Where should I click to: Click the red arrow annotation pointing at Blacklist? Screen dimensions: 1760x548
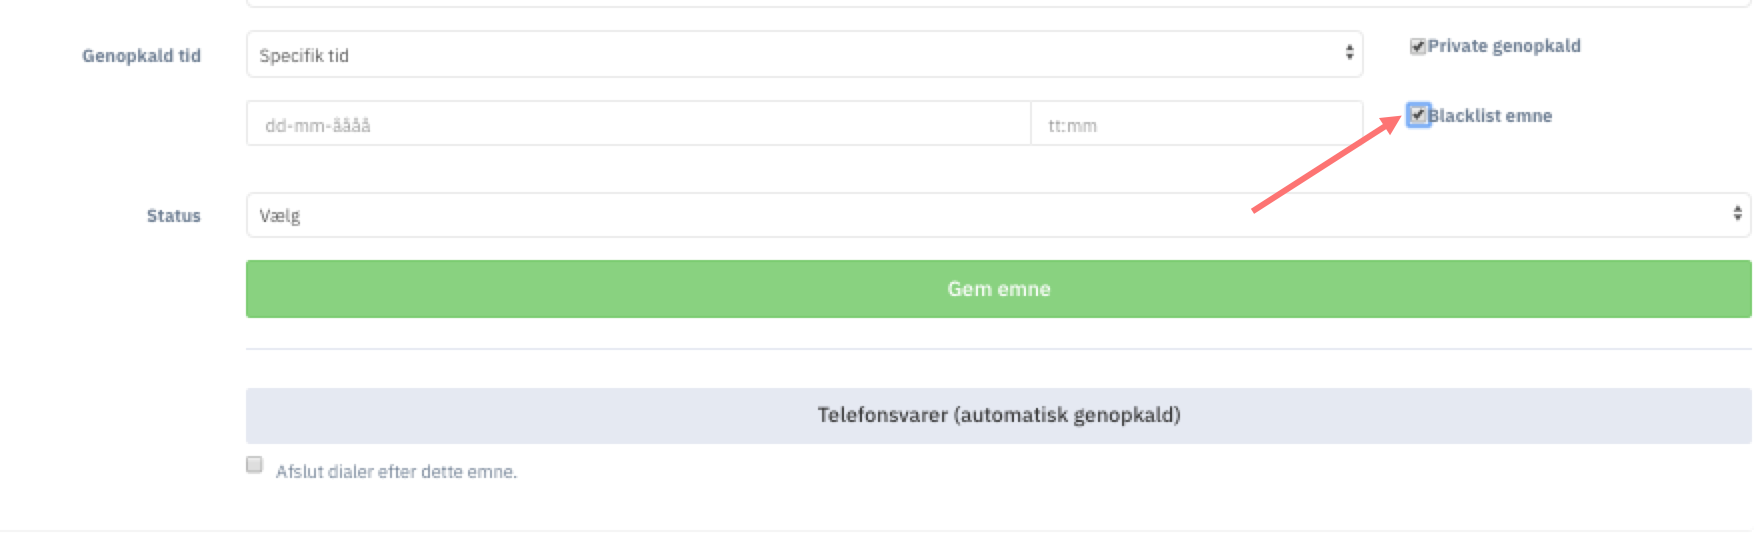click(x=1326, y=164)
